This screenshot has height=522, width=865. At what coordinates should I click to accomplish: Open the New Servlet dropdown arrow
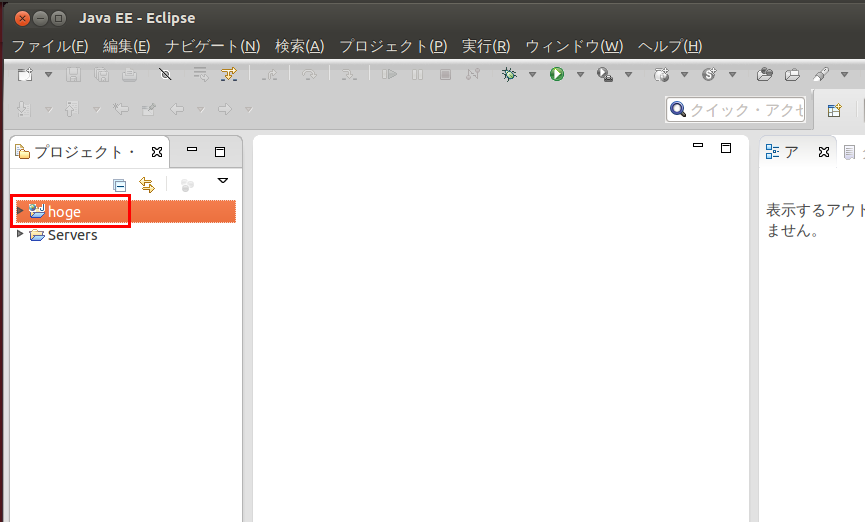pyautogui.click(x=733, y=74)
